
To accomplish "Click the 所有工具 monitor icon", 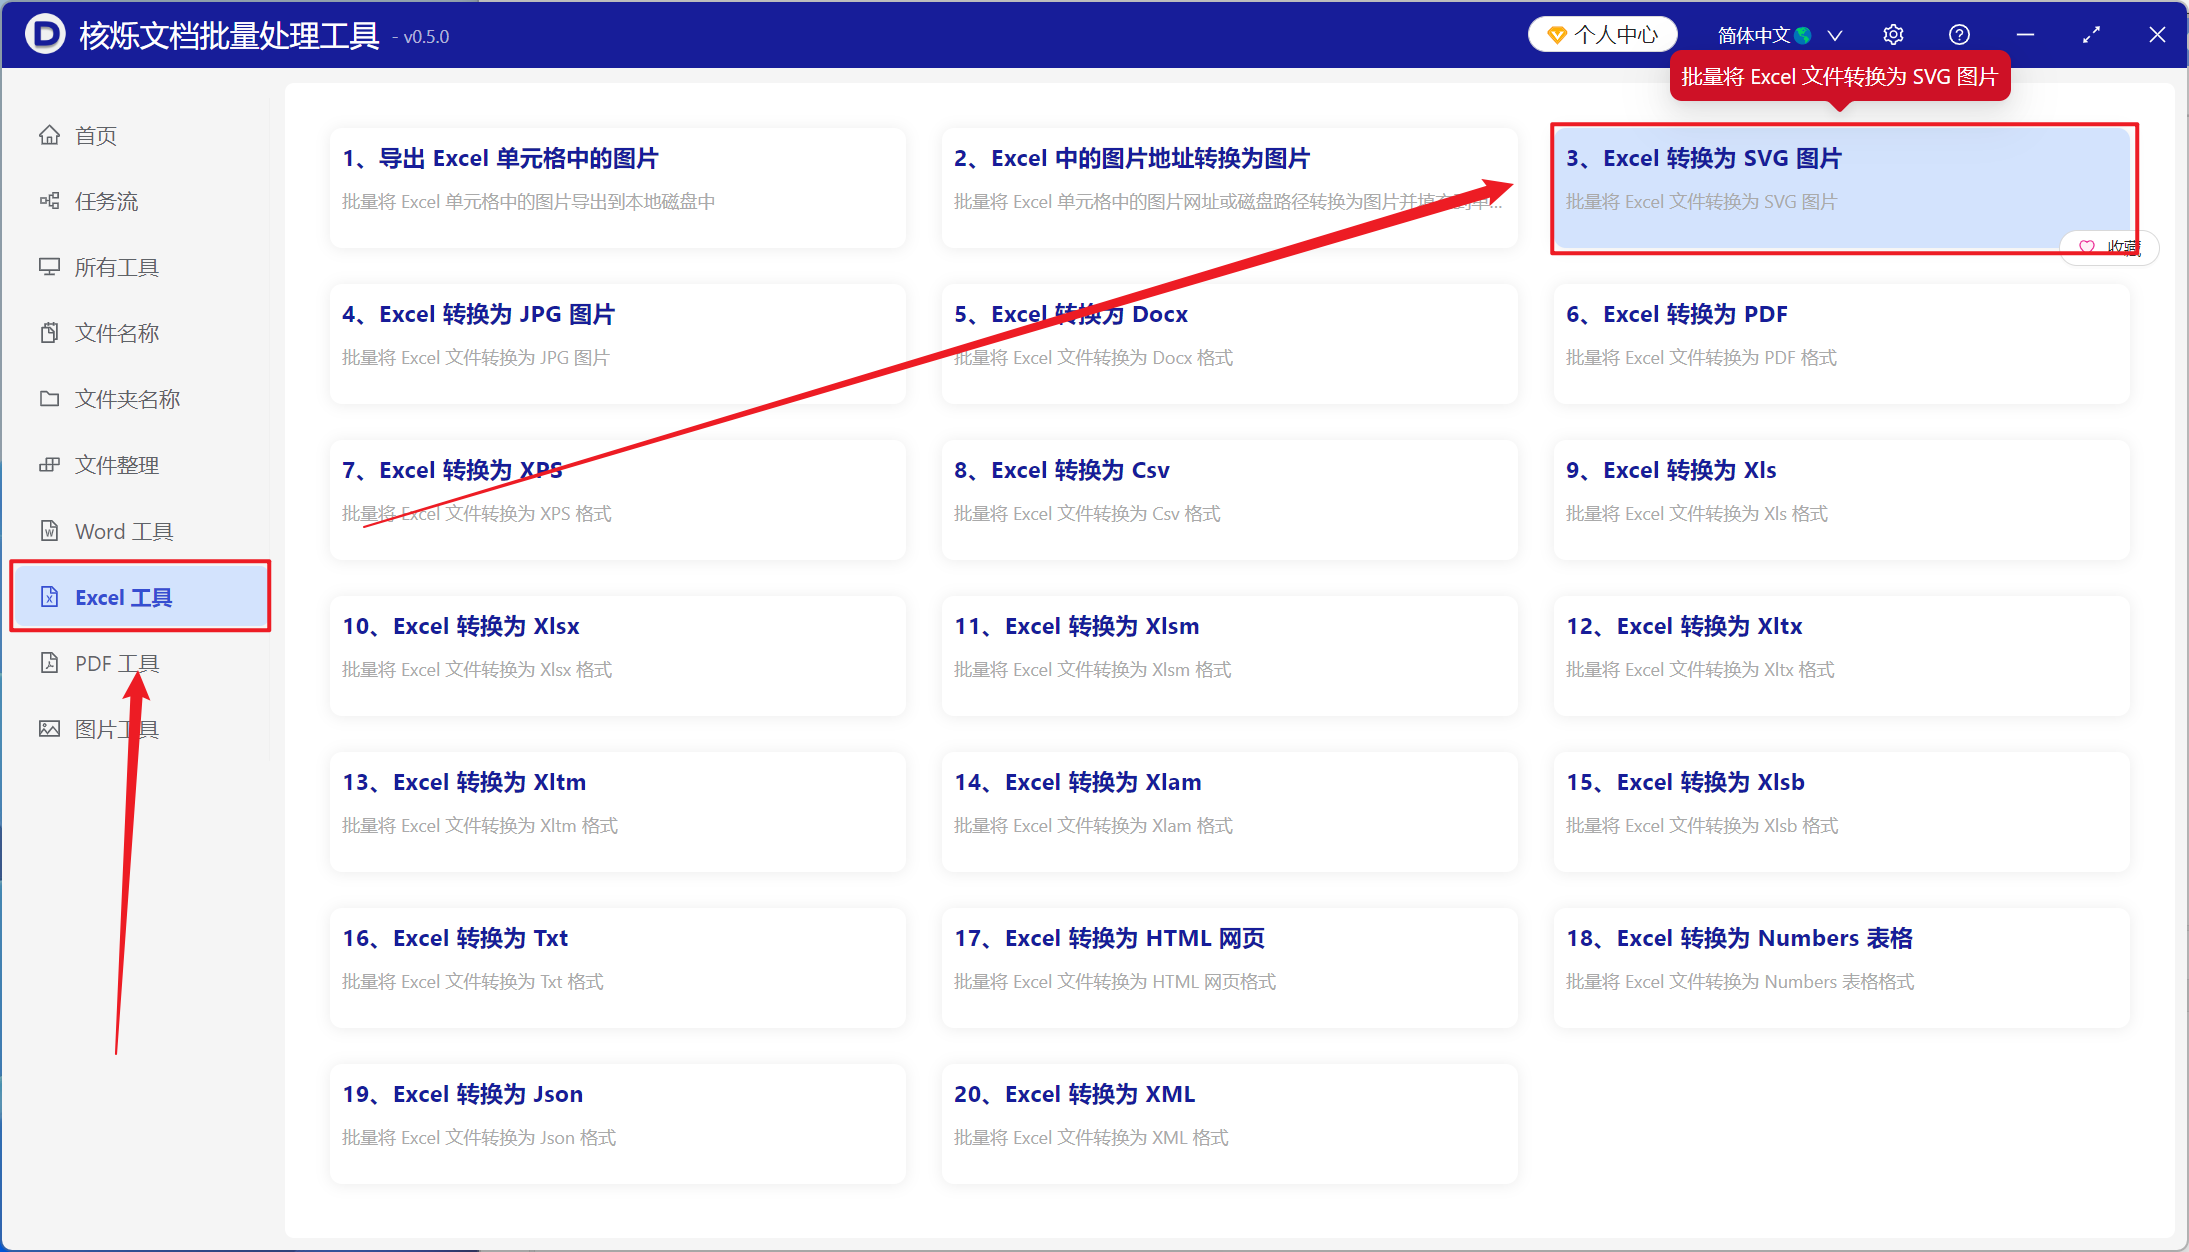I will point(49,267).
